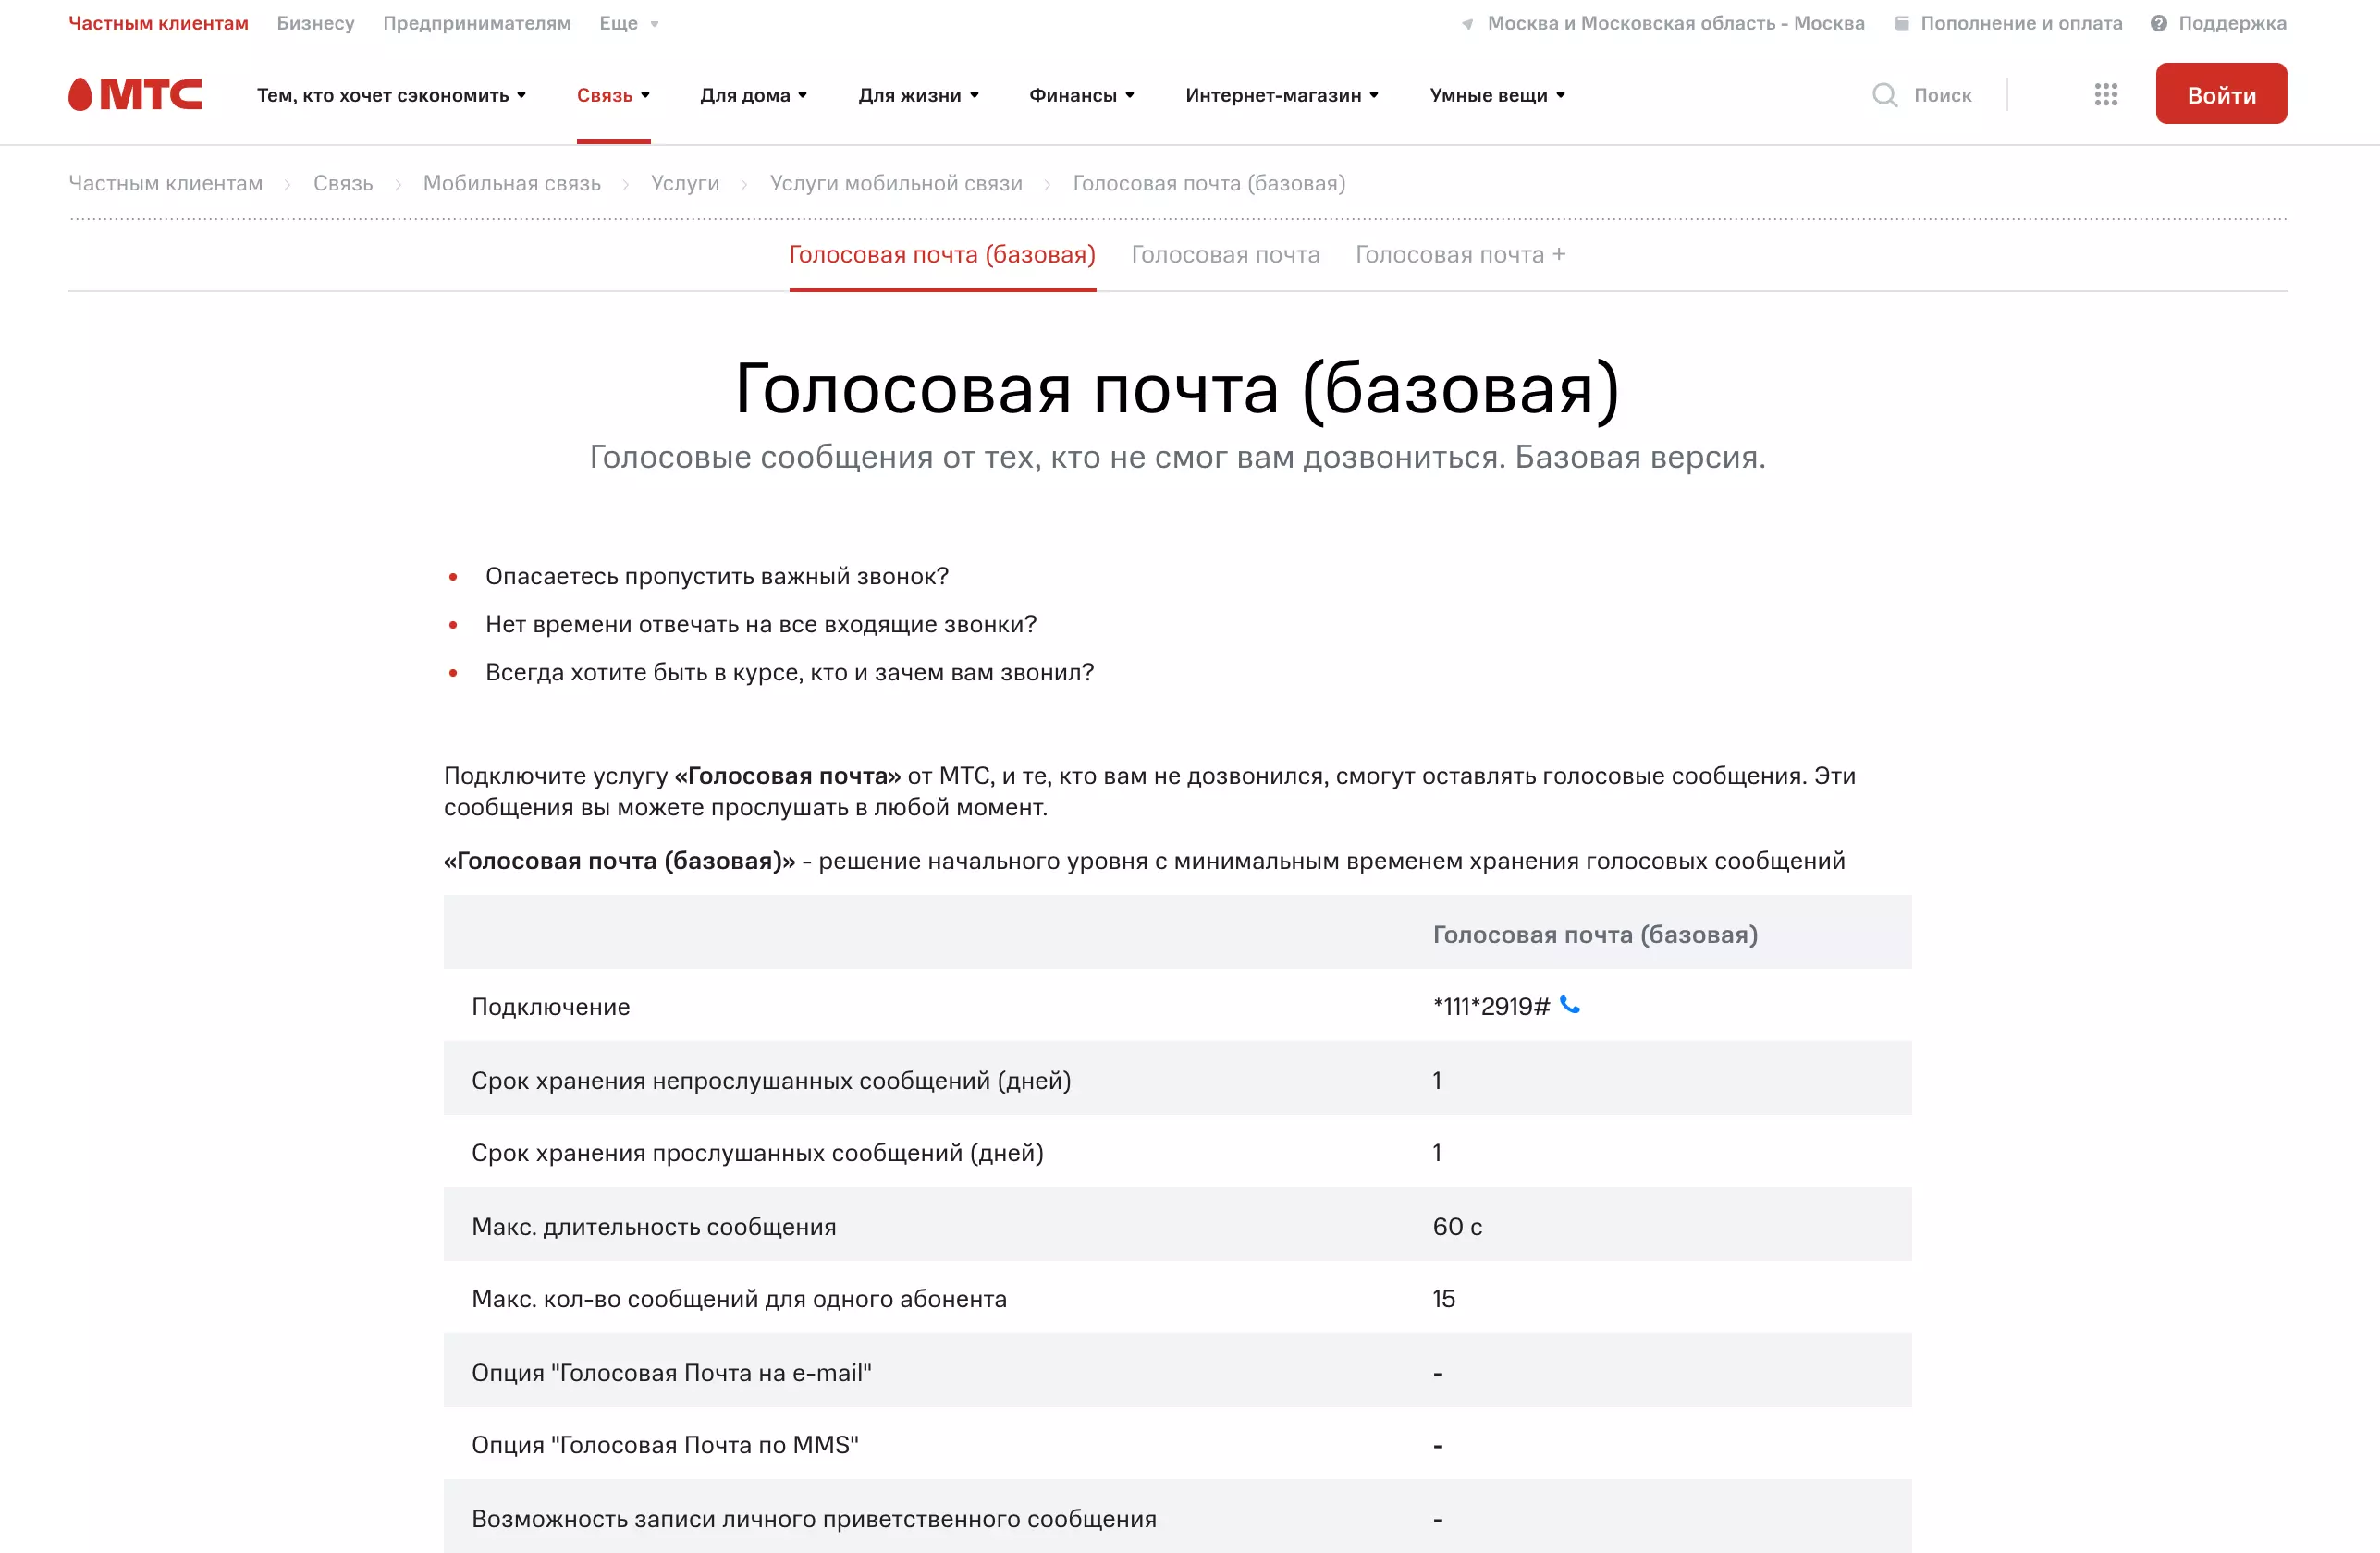2380x1553 pixels.
Task: Click the Опция "Голосовая Почта на e-mail" row
Action: coord(1177,1371)
